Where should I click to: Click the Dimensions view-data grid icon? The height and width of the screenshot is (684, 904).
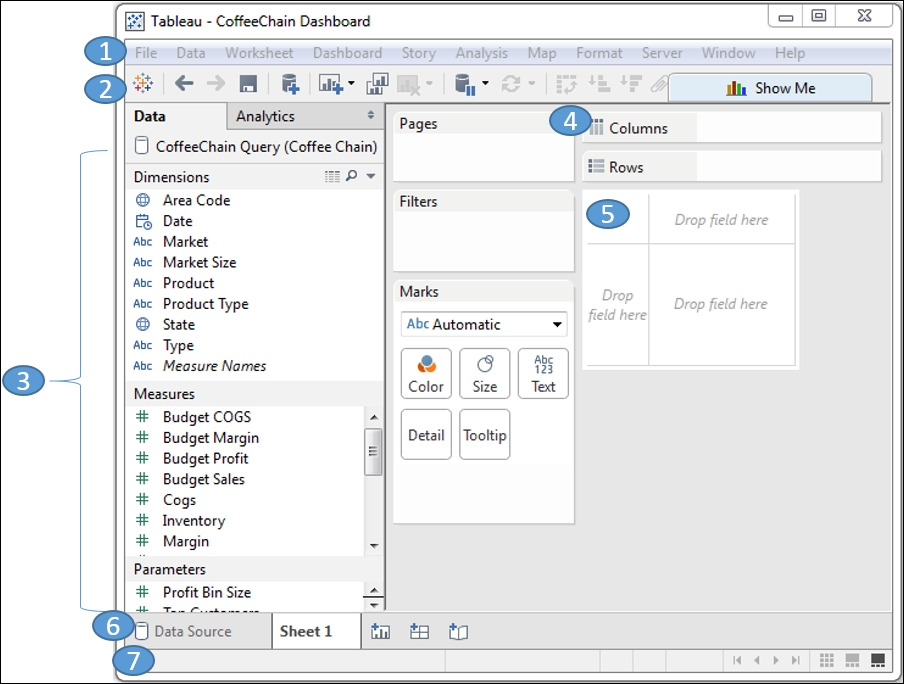click(332, 176)
